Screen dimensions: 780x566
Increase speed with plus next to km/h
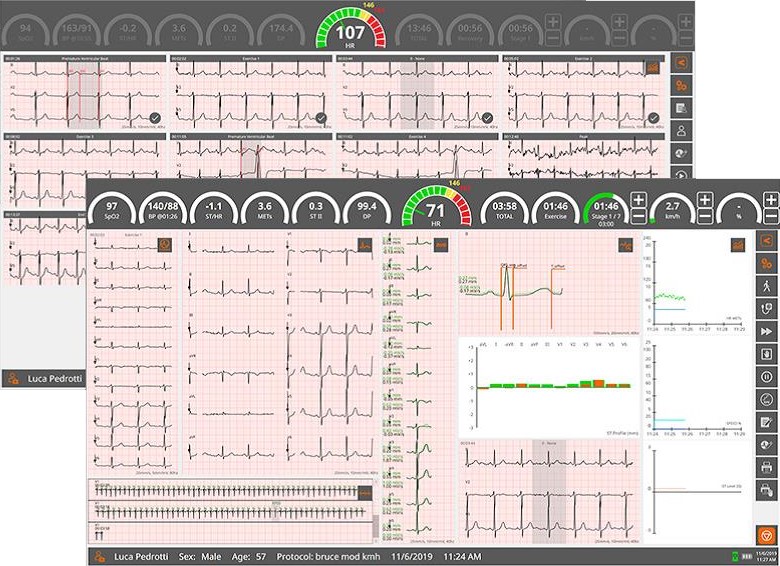click(x=706, y=200)
